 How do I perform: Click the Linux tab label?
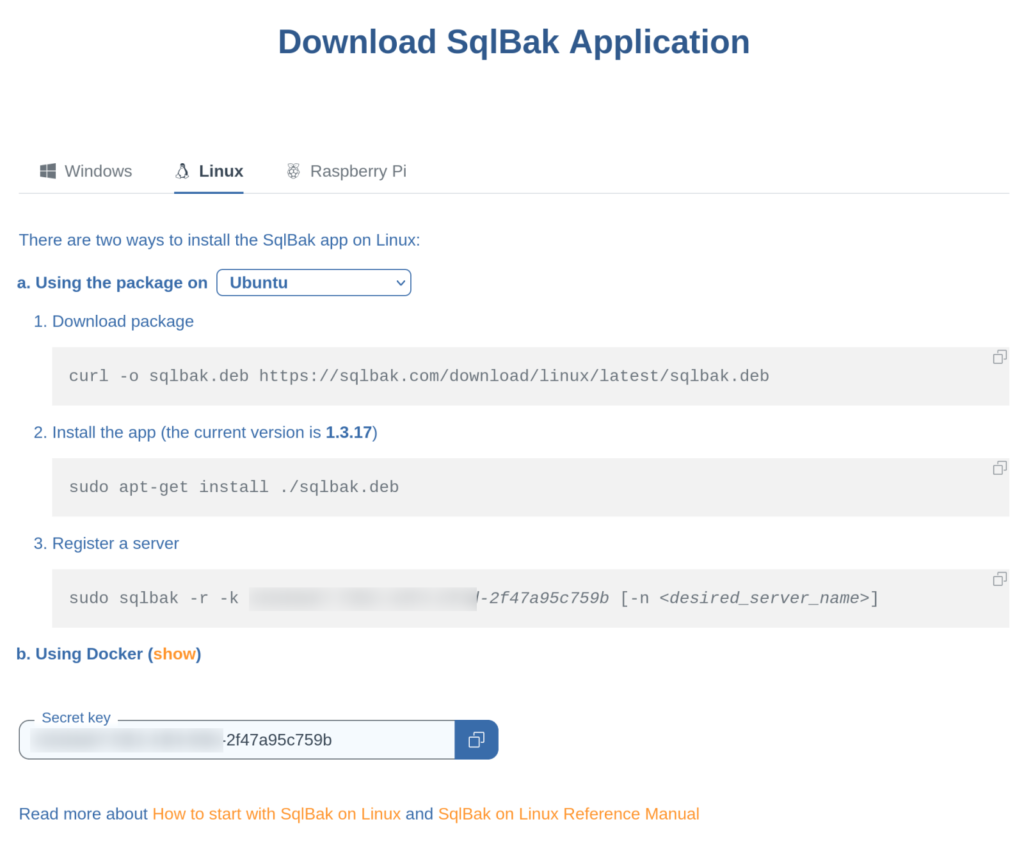(220, 171)
